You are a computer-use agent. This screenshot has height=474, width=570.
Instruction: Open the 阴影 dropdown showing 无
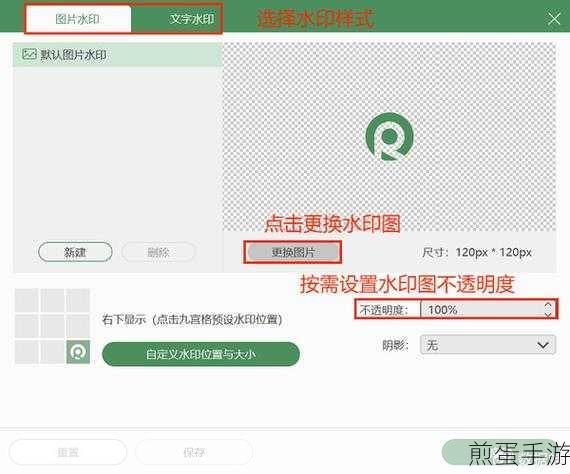[488, 345]
